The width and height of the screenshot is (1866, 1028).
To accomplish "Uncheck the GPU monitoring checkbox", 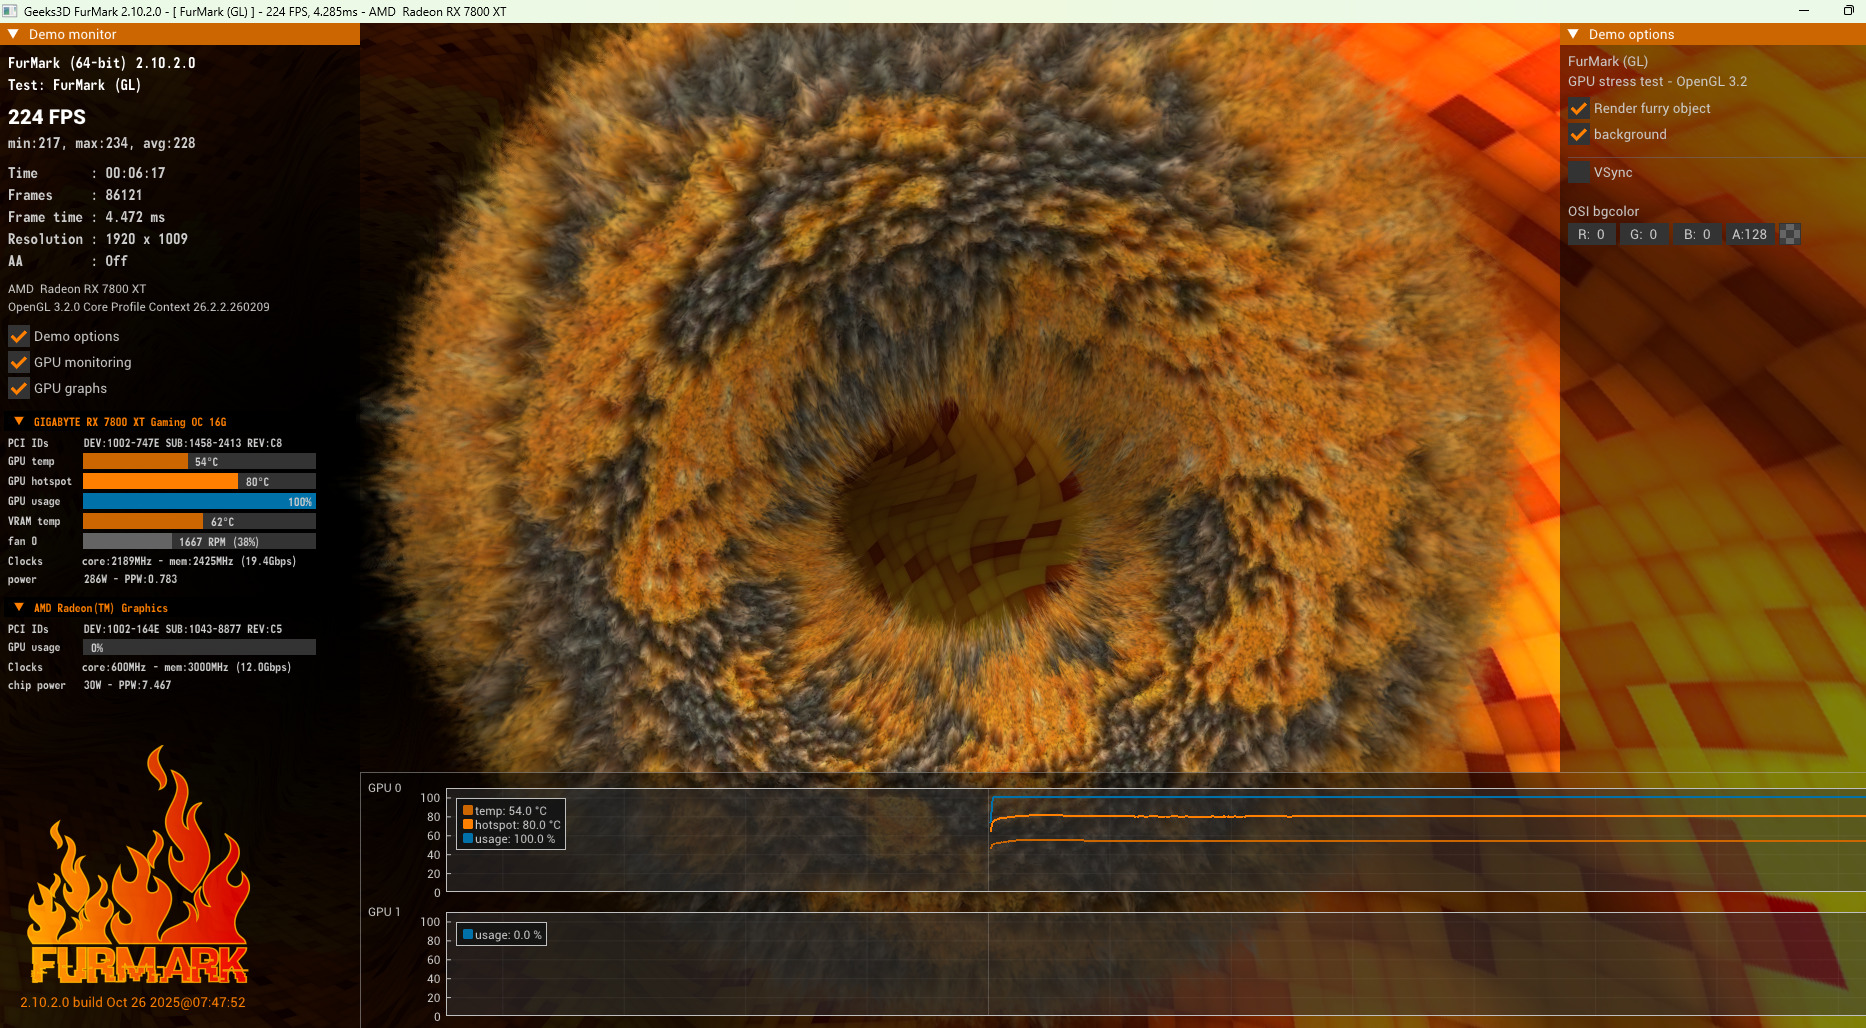I will [18, 362].
